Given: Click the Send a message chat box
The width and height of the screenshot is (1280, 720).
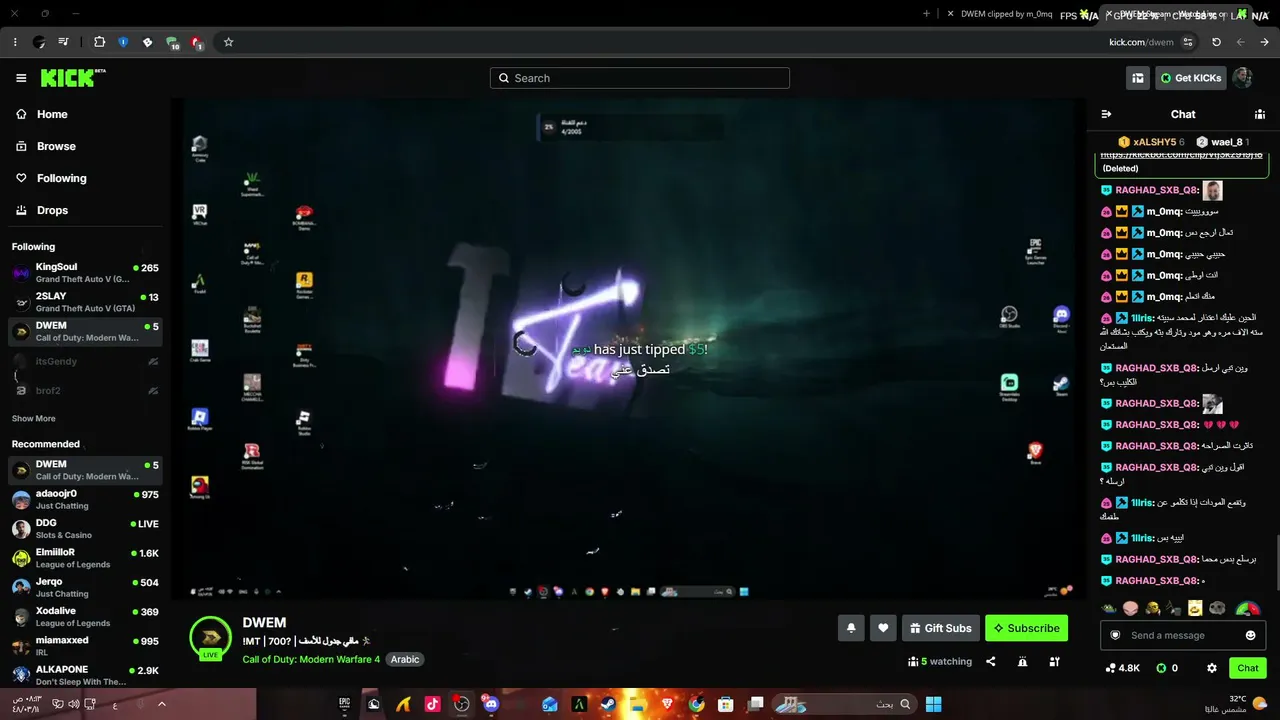Looking at the screenshot, I should tap(1183, 635).
